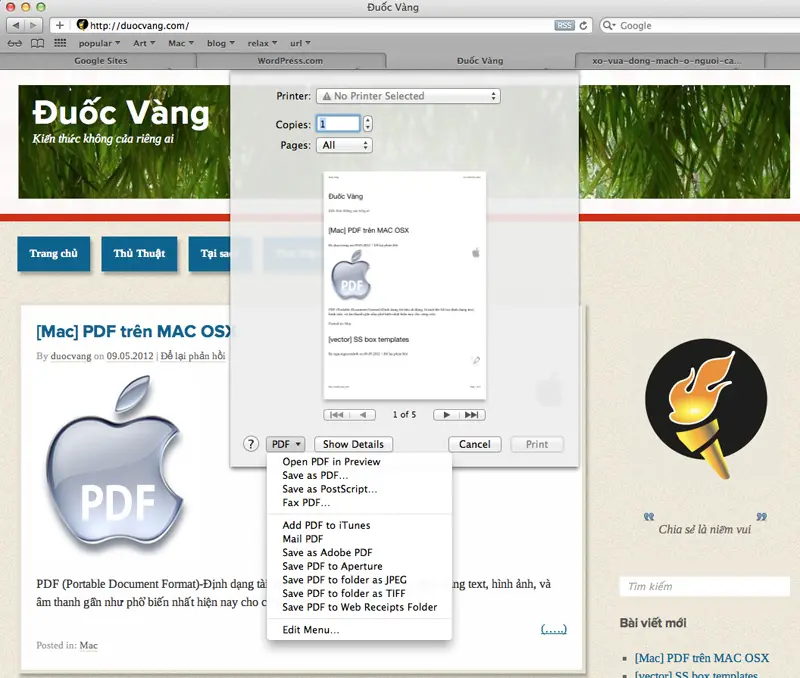800x678 pixels.
Task: Click the Show Details button
Action: point(354,444)
